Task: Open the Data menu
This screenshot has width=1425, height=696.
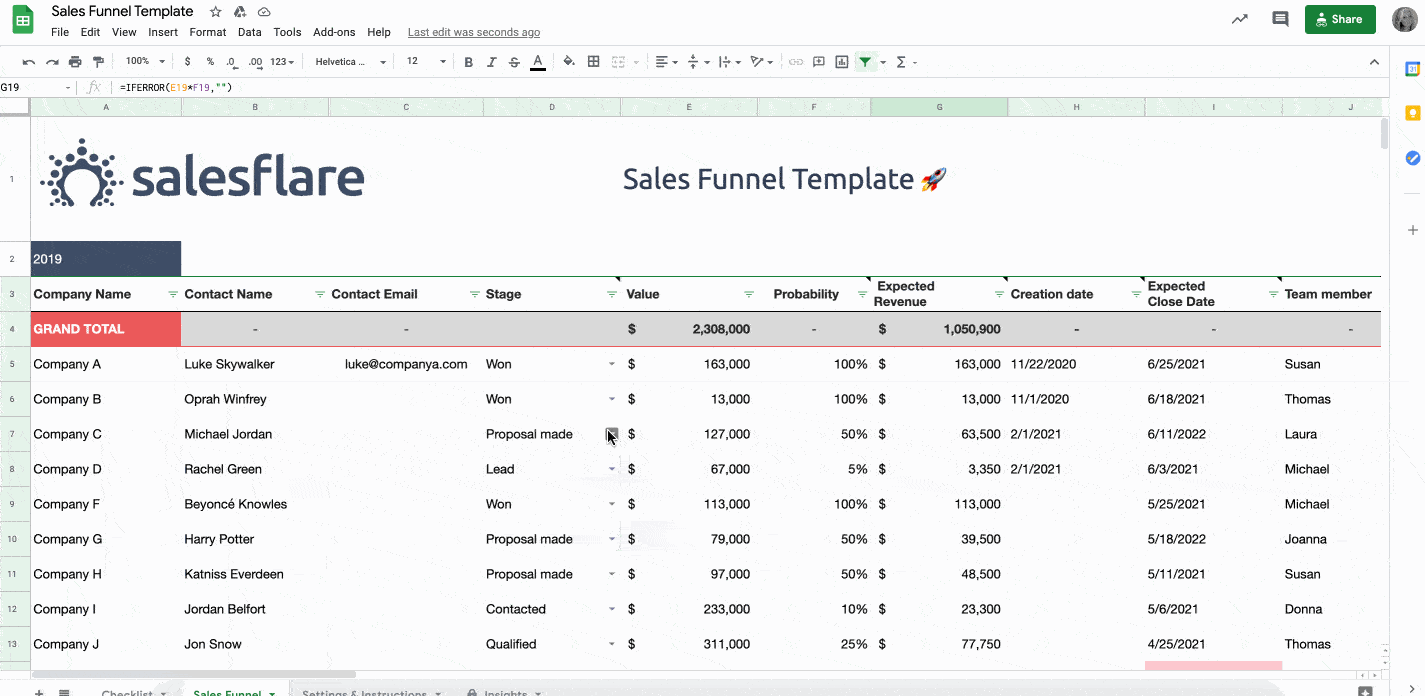Action: [250, 32]
